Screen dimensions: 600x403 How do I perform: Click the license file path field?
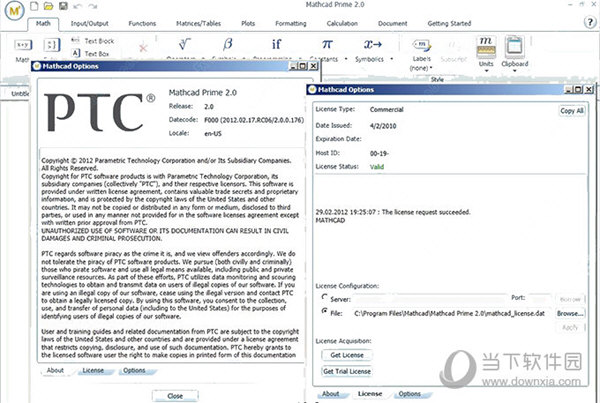click(452, 313)
